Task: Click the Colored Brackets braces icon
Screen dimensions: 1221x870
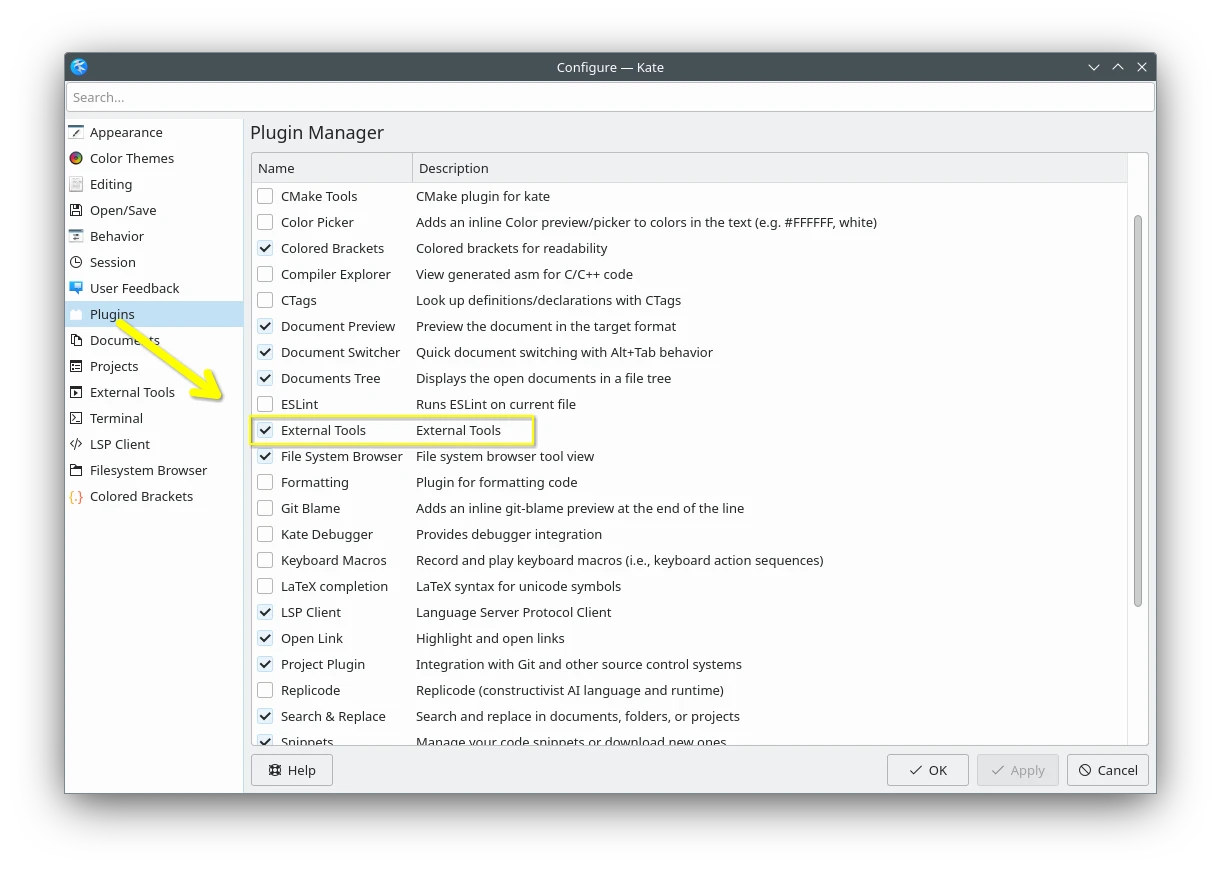Action: 76,496
